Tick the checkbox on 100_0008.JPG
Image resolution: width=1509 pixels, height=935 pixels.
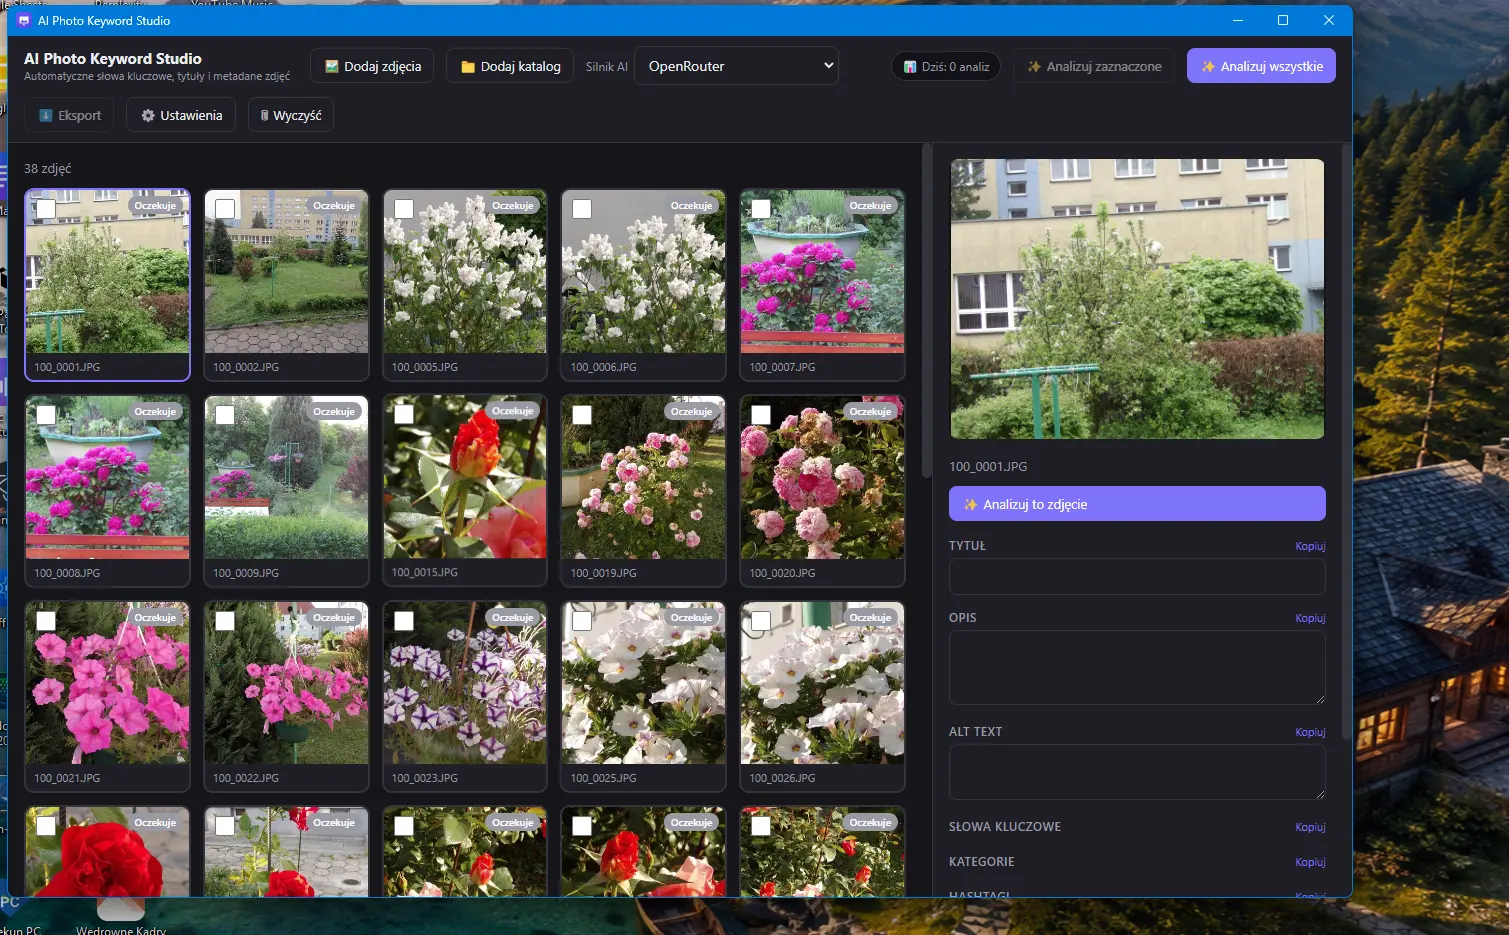pyautogui.click(x=46, y=415)
